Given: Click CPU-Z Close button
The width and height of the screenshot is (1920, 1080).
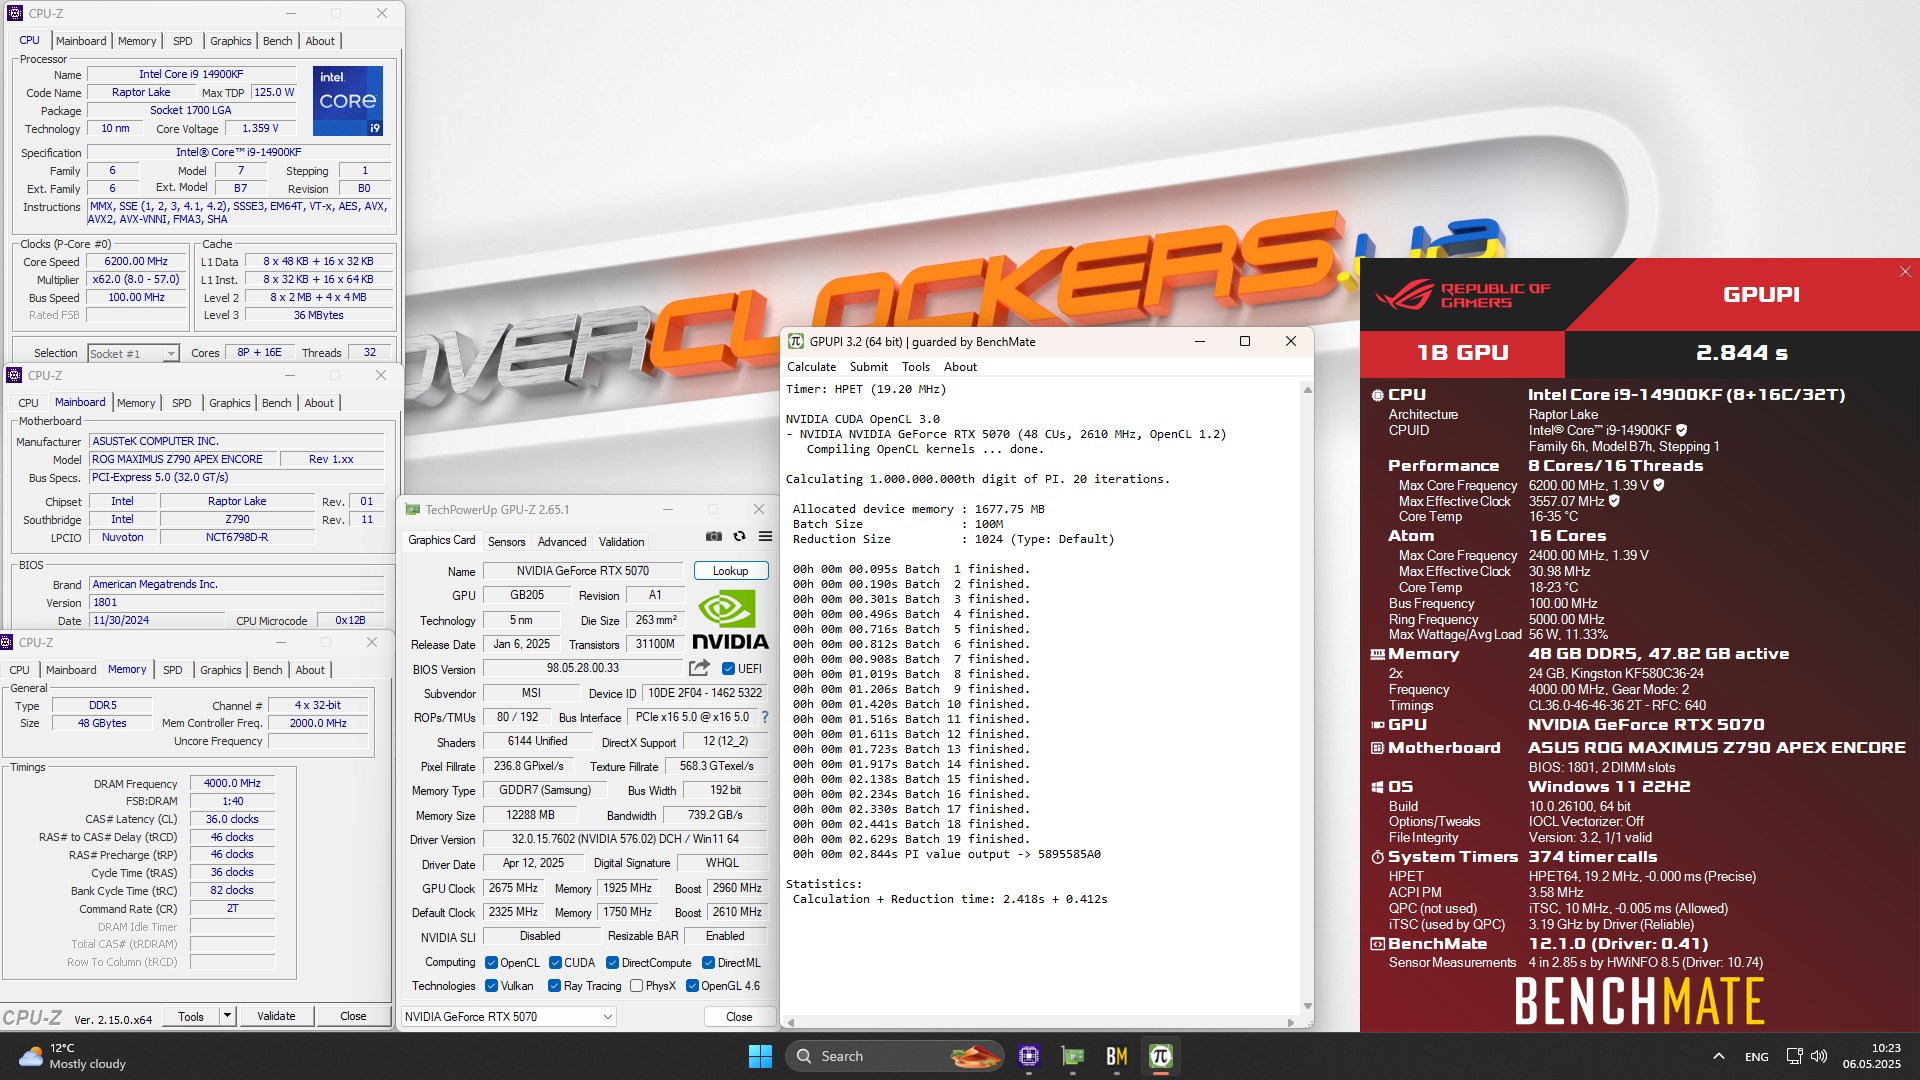Looking at the screenshot, I should (x=353, y=1016).
